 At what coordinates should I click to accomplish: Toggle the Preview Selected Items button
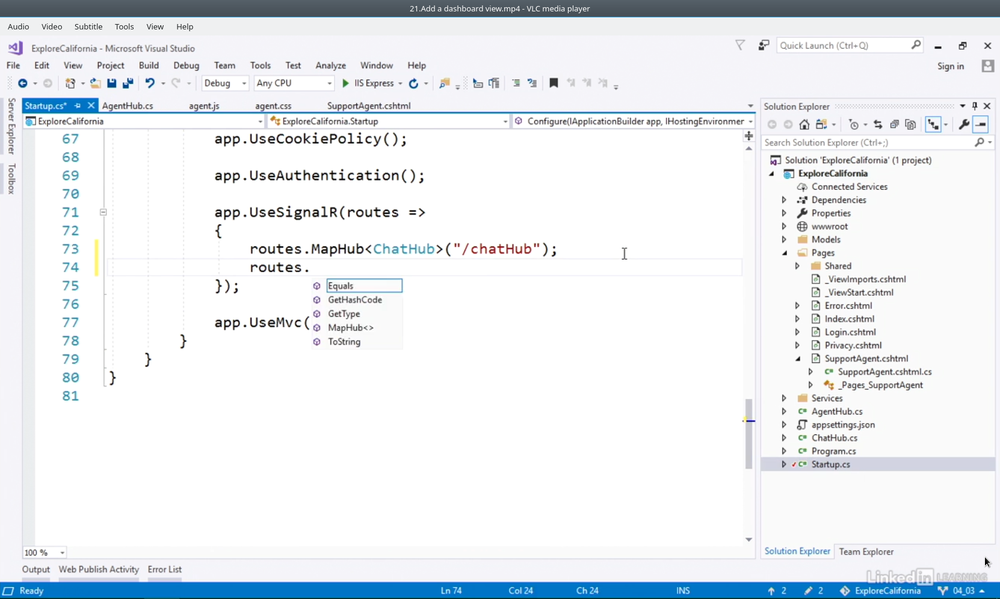(981, 125)
